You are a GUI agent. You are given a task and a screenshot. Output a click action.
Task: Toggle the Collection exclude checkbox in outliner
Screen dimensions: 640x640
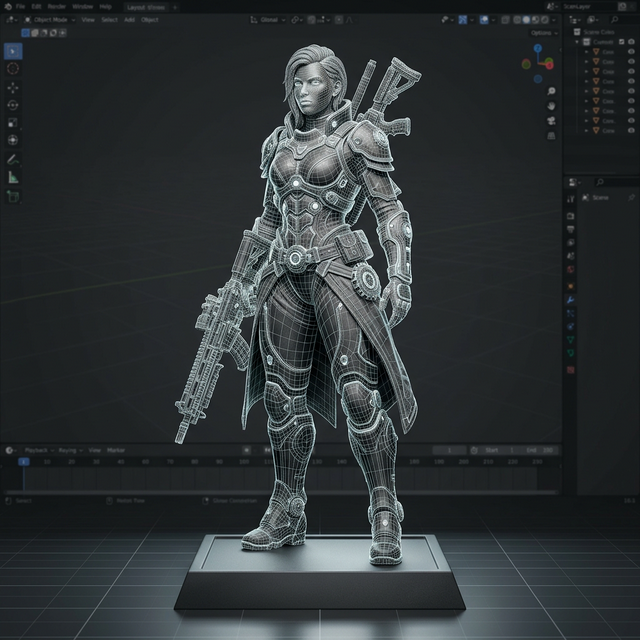point(622,42)
